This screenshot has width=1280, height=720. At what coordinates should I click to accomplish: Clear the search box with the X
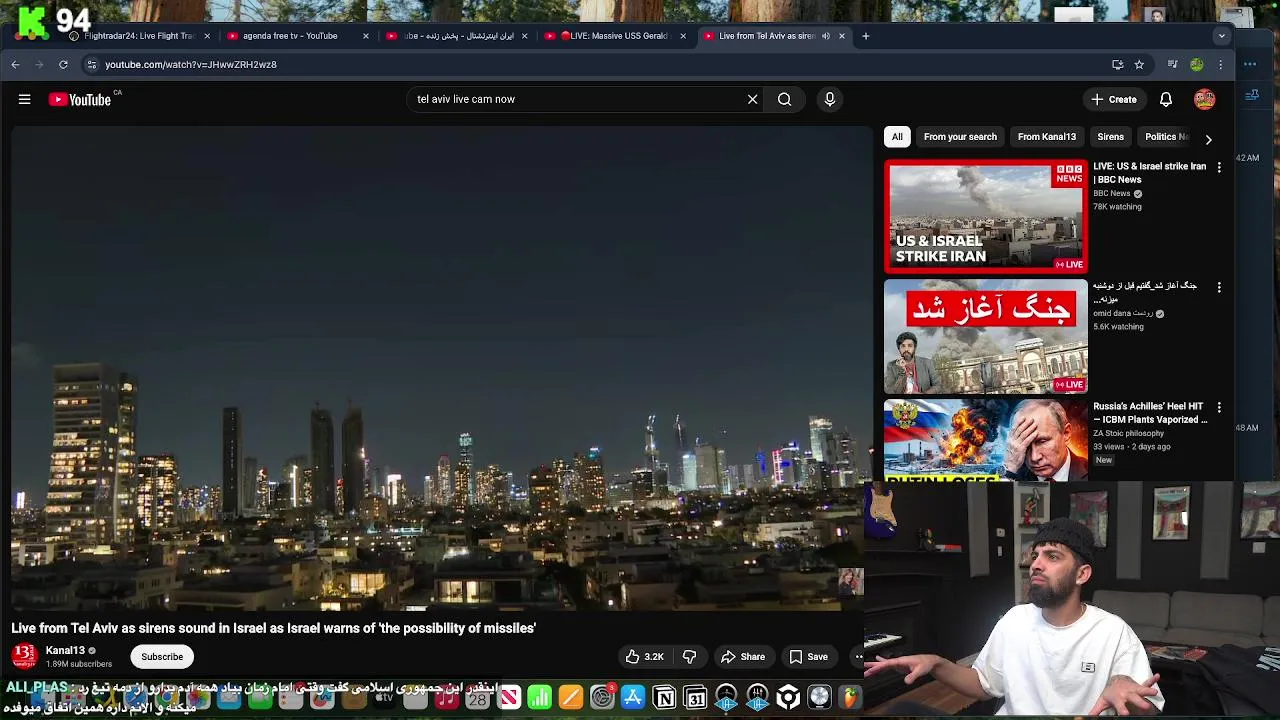[x=753, y=99]
